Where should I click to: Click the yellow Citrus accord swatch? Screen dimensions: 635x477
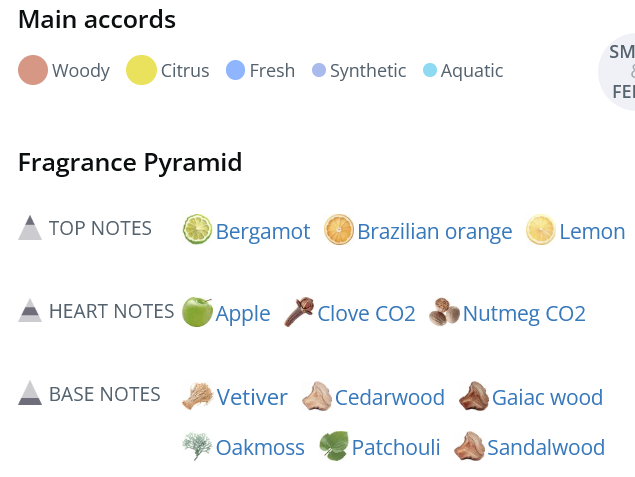tap(141, 70)
